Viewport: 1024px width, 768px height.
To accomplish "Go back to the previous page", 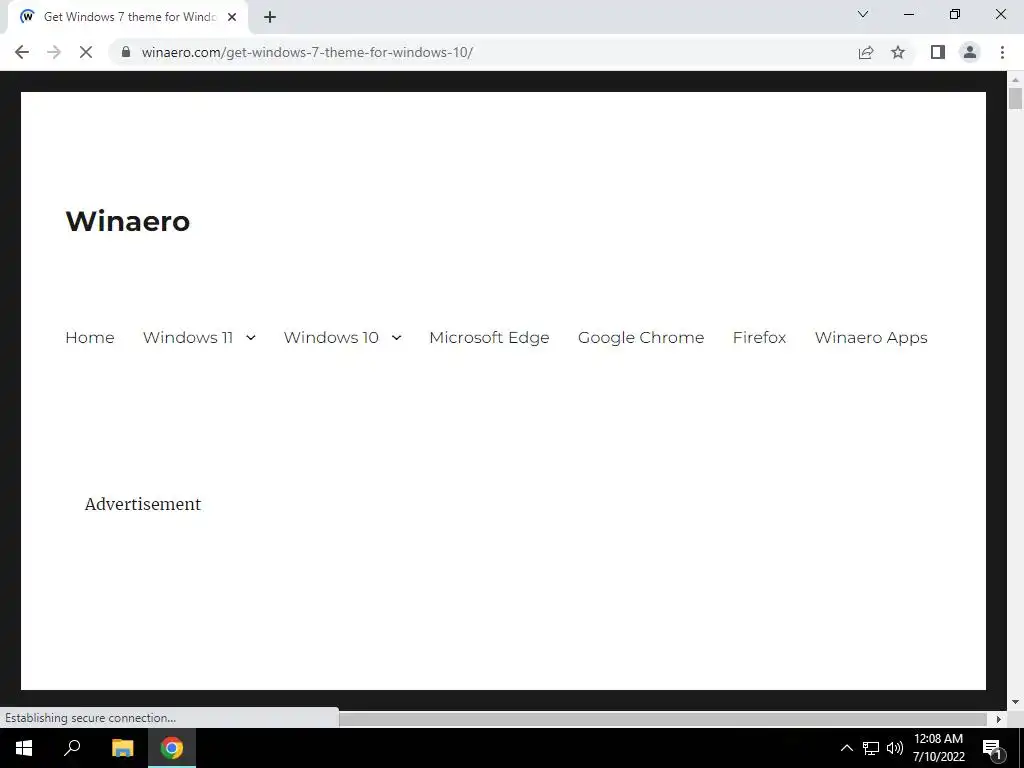I will 22,52.
